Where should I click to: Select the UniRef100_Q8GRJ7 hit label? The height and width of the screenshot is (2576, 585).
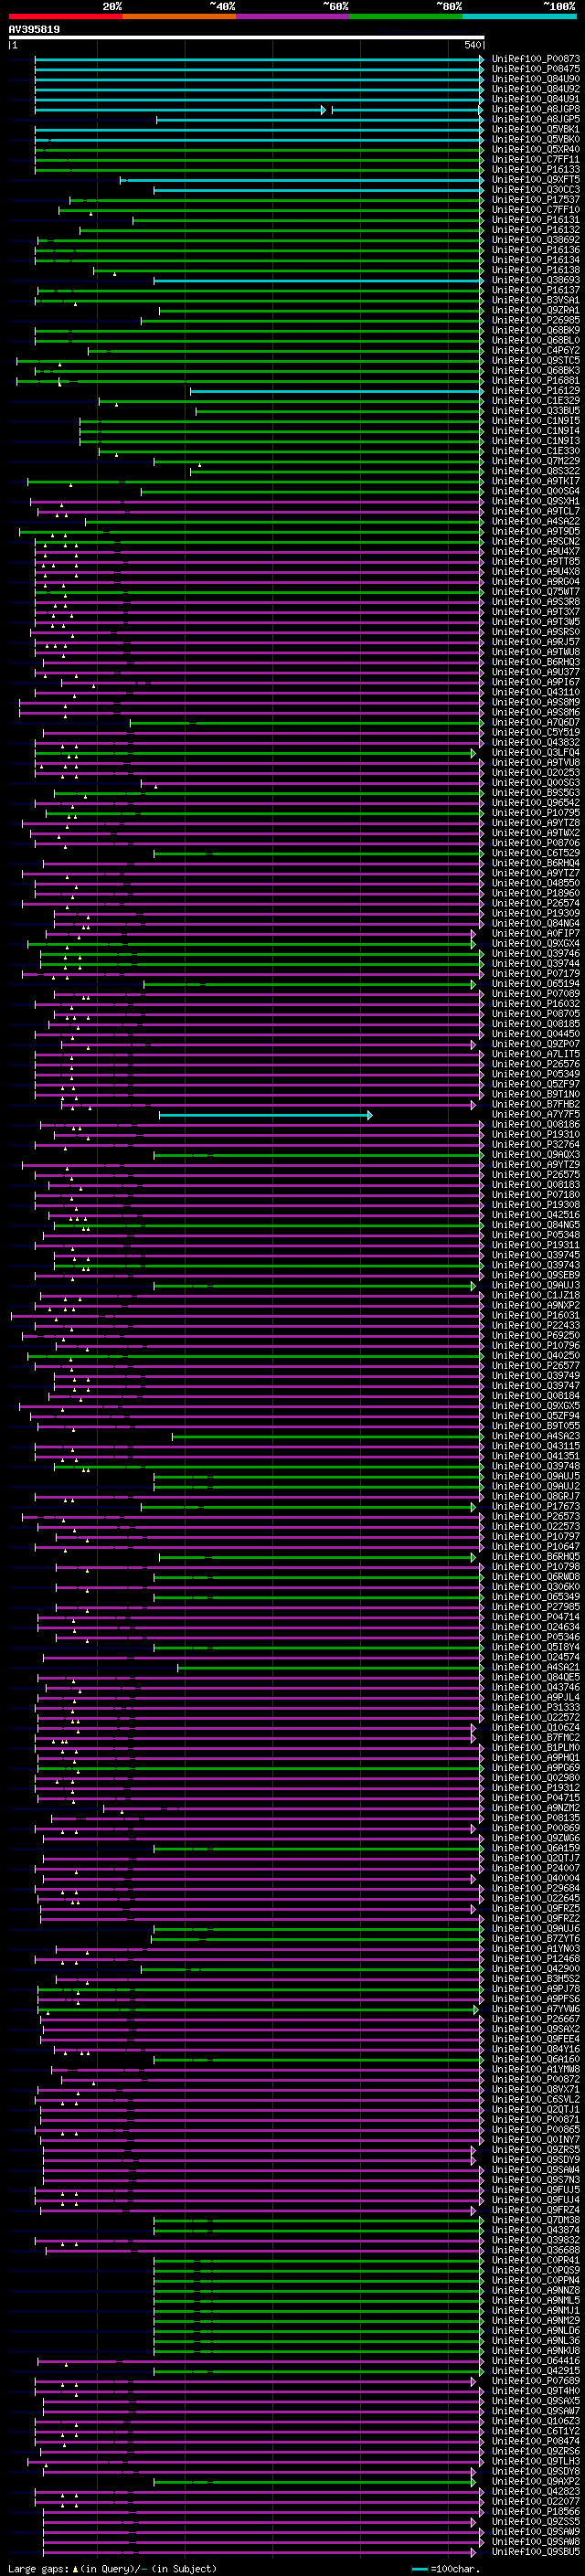(536, 1496)
